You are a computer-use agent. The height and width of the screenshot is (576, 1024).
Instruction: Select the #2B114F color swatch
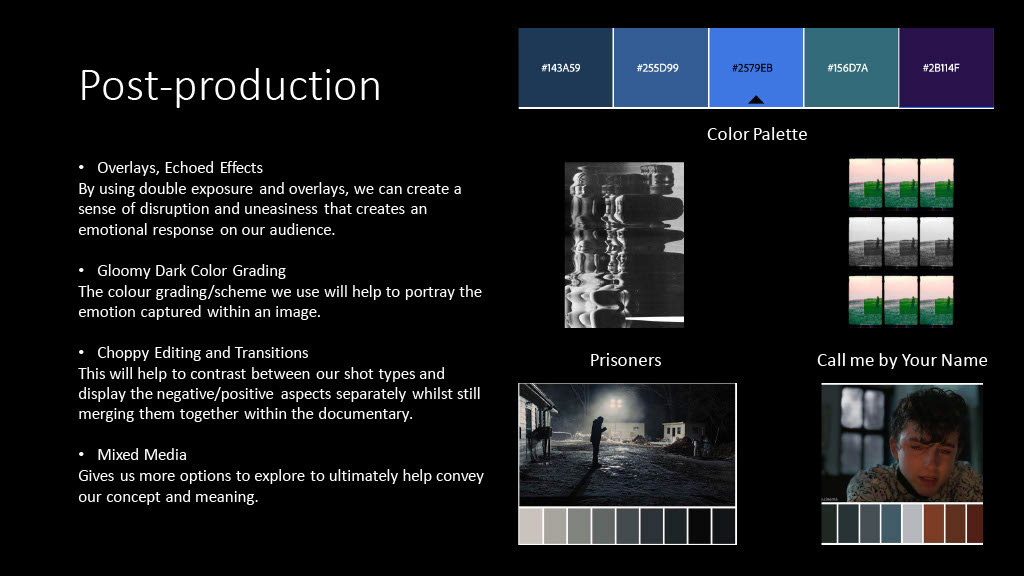946,67
